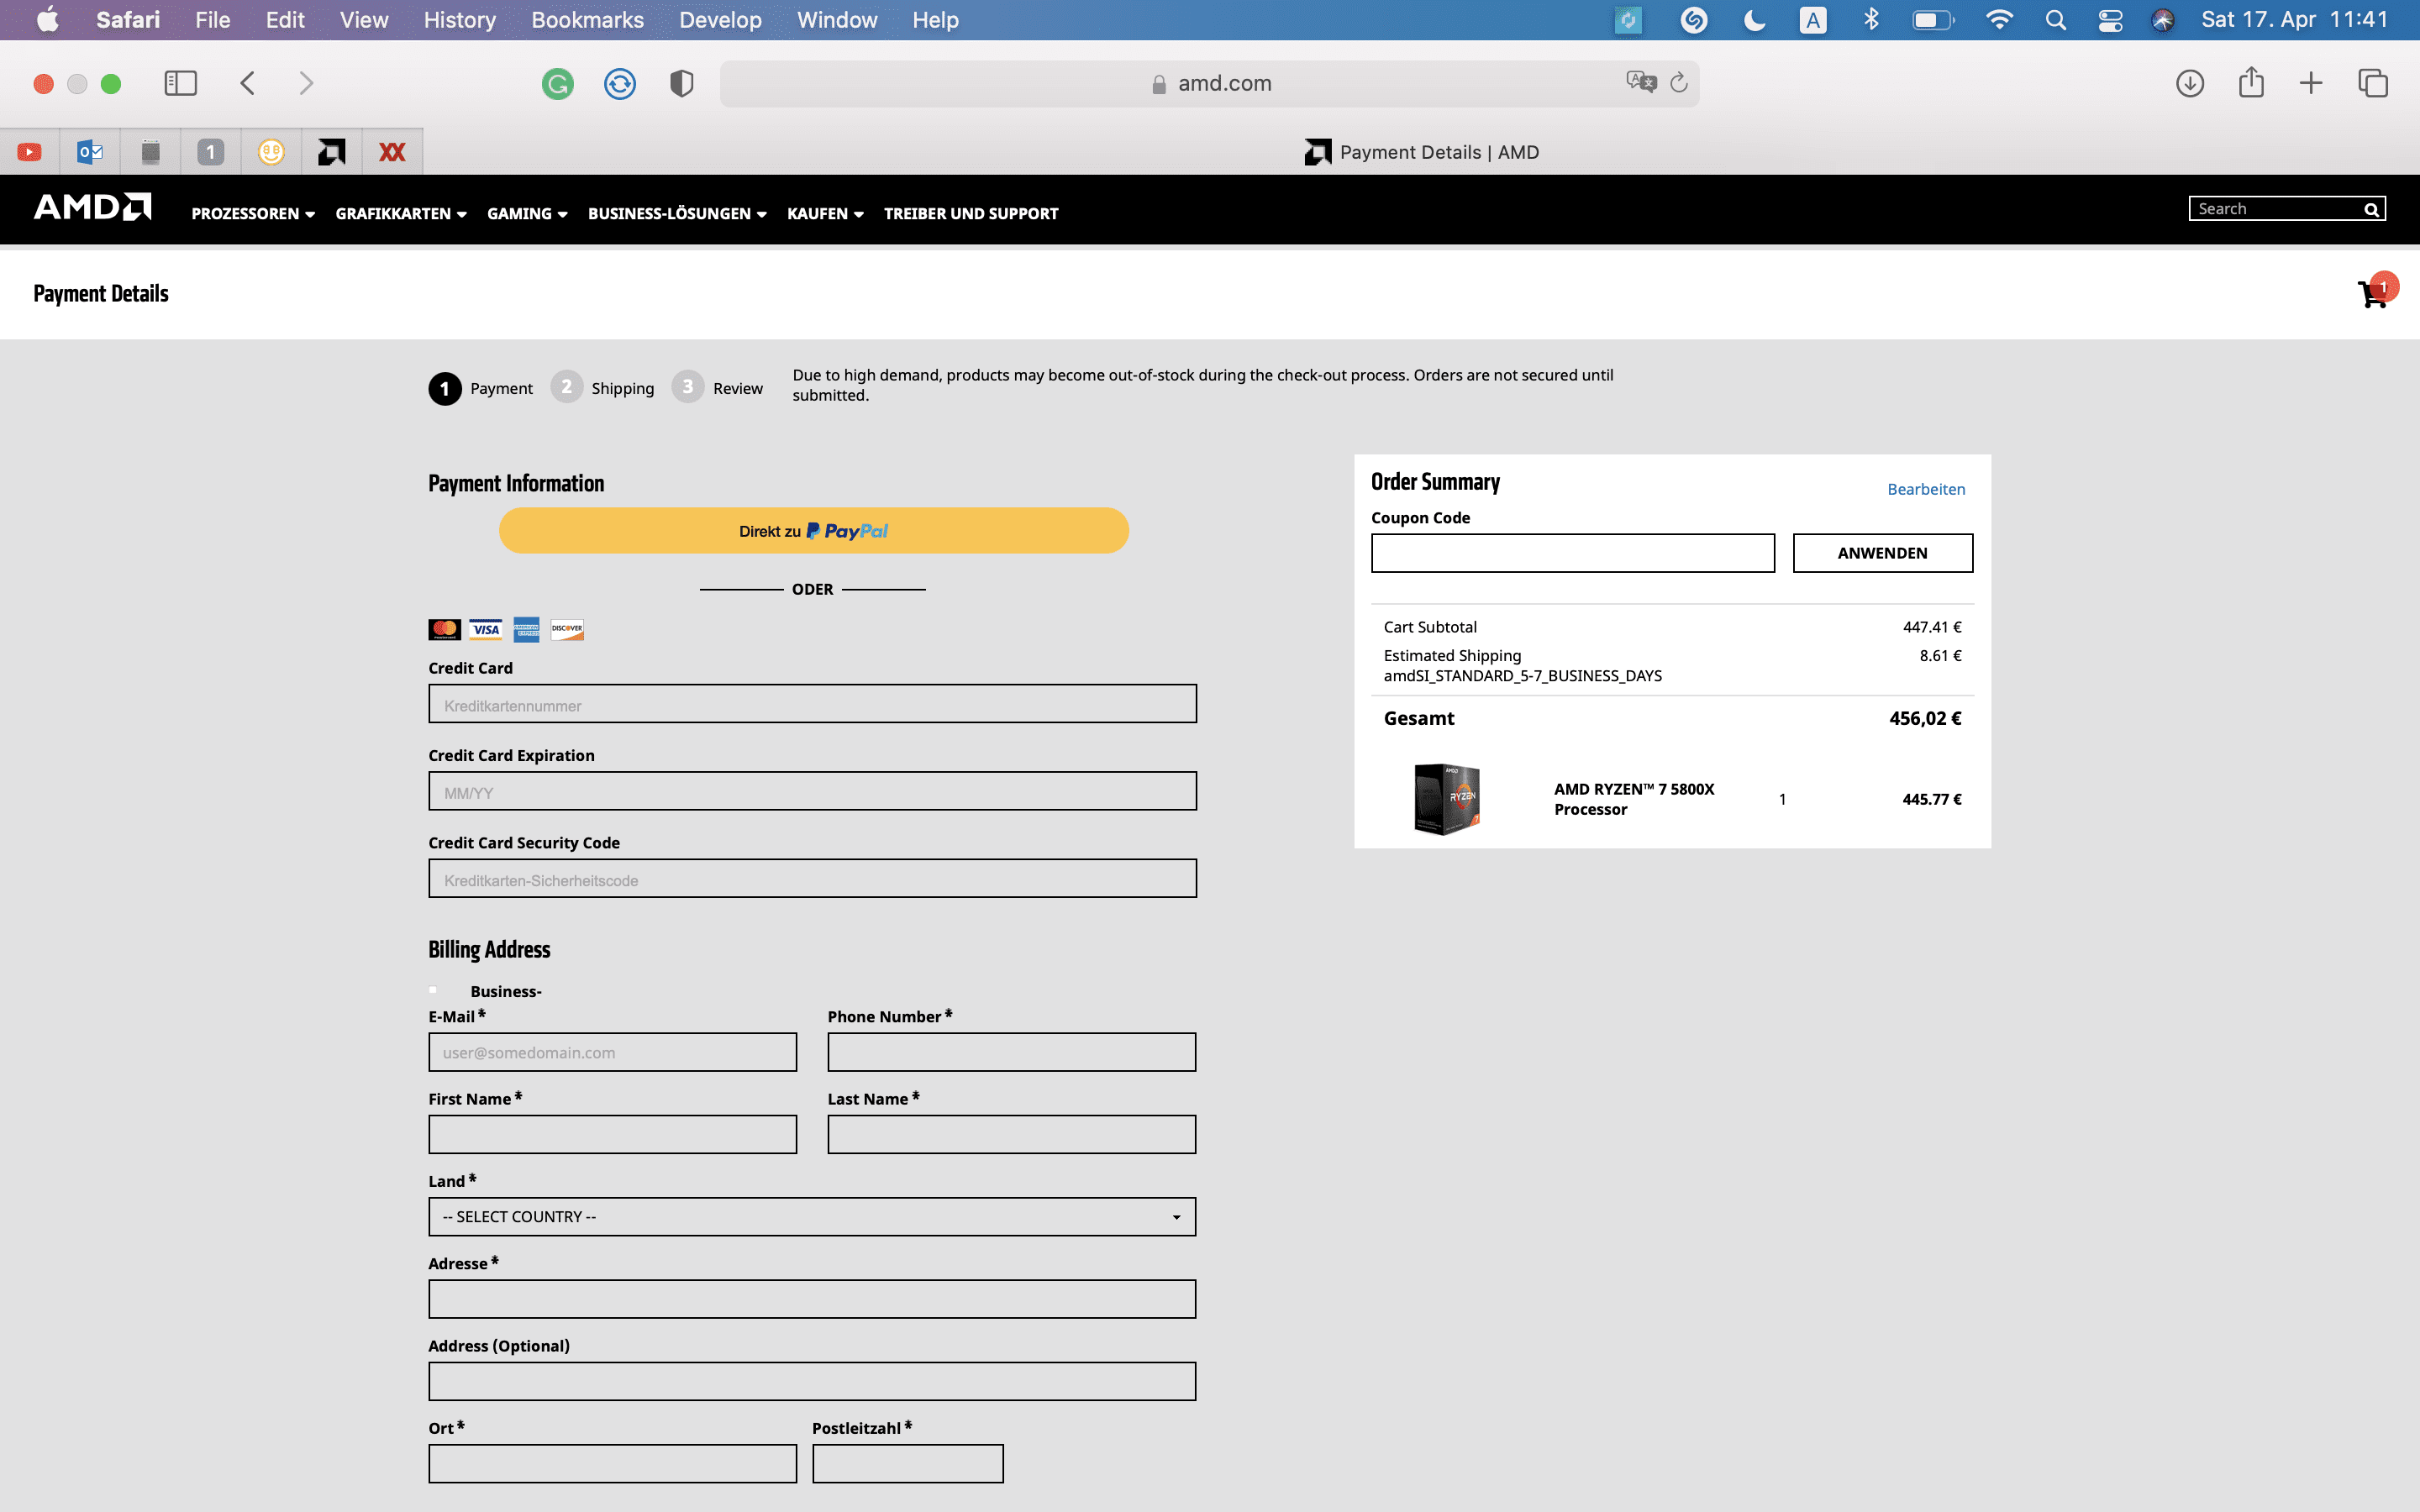Reload the page with refresh icon
Screen dimensions: 2420x1512
[x=1679, y=82]
